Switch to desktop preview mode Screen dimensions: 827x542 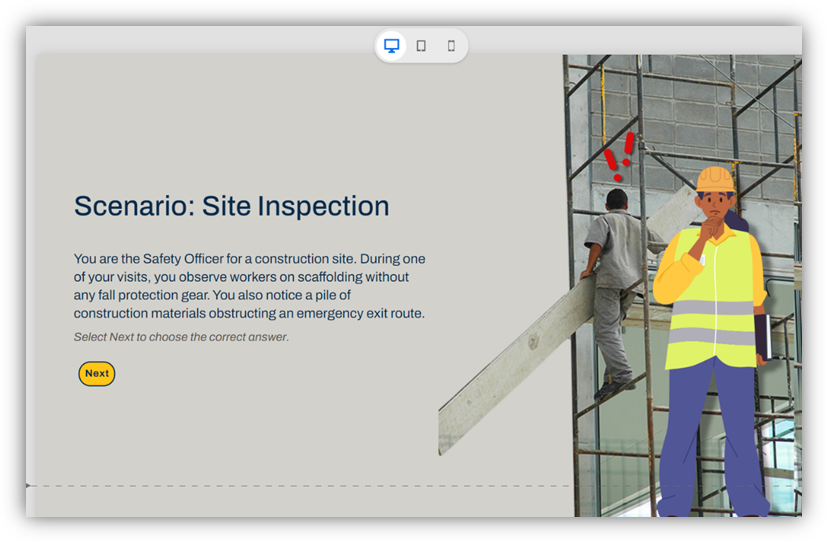point(392,46)
